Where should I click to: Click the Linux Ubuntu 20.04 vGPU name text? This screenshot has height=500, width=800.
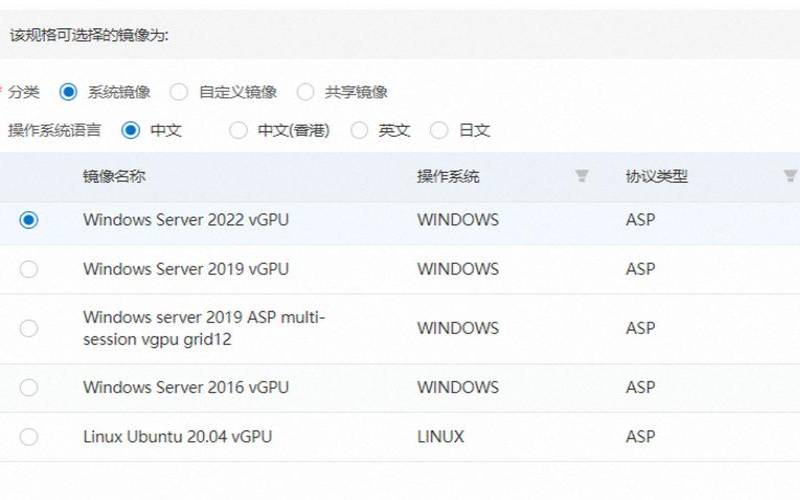[177, 437]
